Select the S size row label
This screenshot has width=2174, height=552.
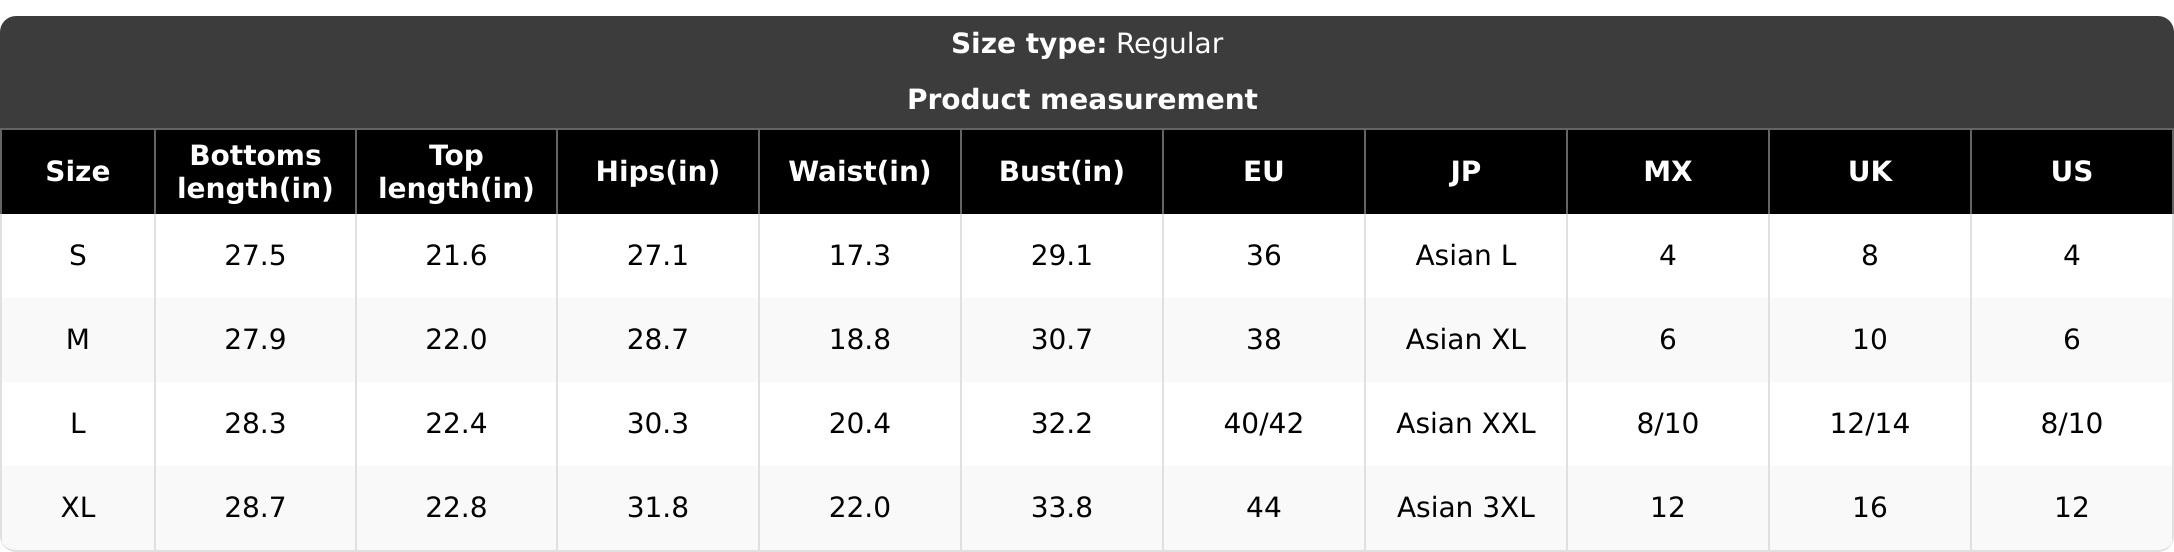[78, 256]
